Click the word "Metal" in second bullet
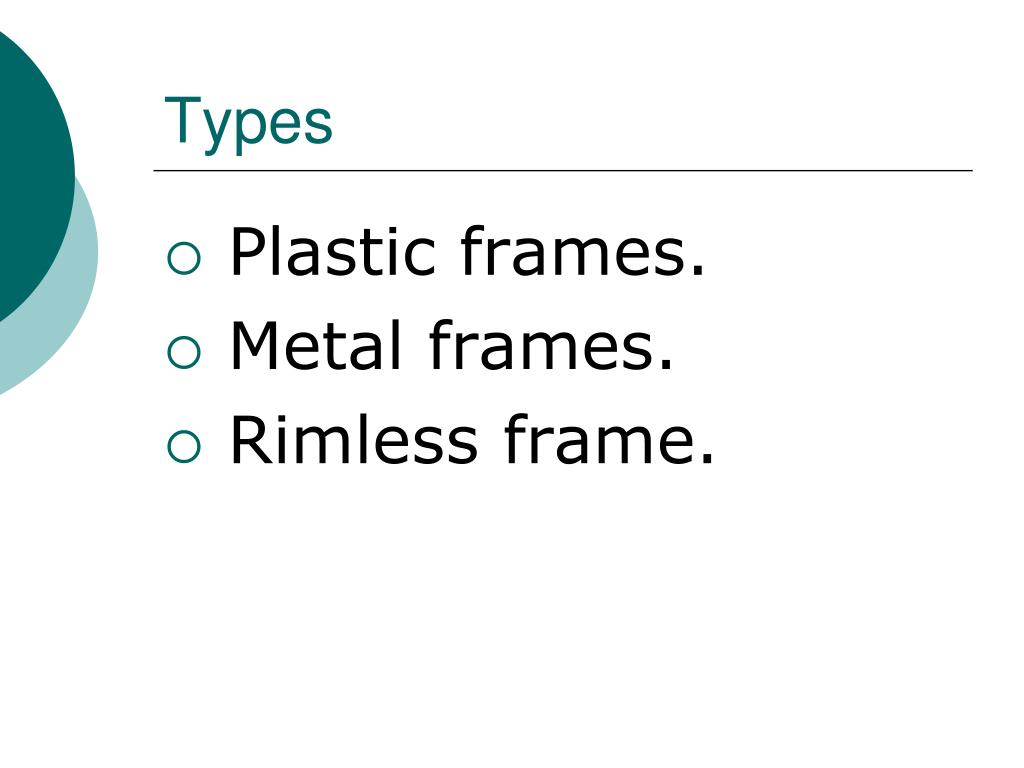The height and width of the screenshot is (768, 1024). click(315, 345)
